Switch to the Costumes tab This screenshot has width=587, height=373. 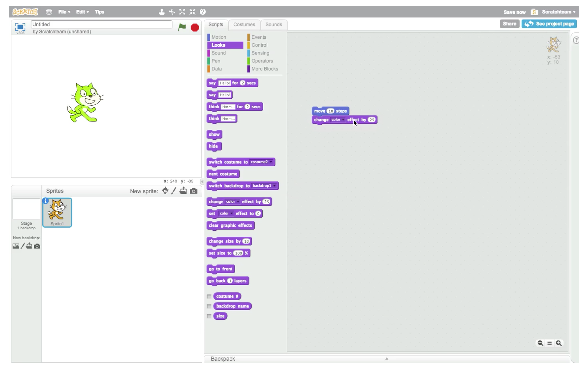click(244, 24)
